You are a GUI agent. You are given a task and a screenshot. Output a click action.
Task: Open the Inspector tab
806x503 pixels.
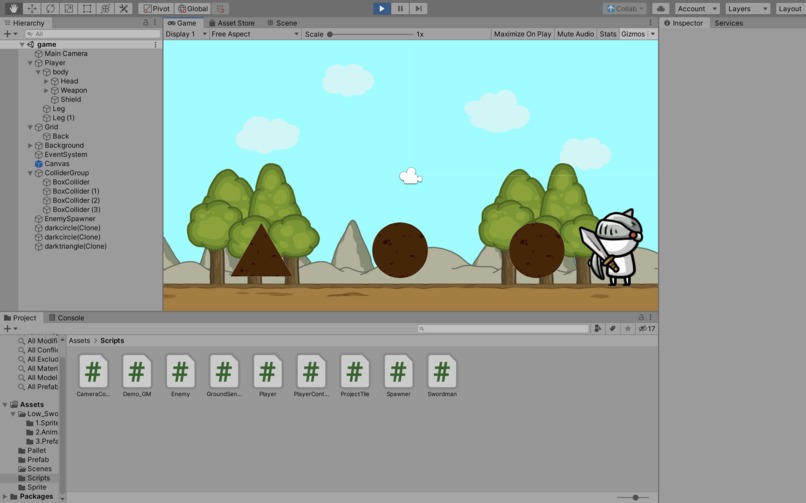[684, 23]
